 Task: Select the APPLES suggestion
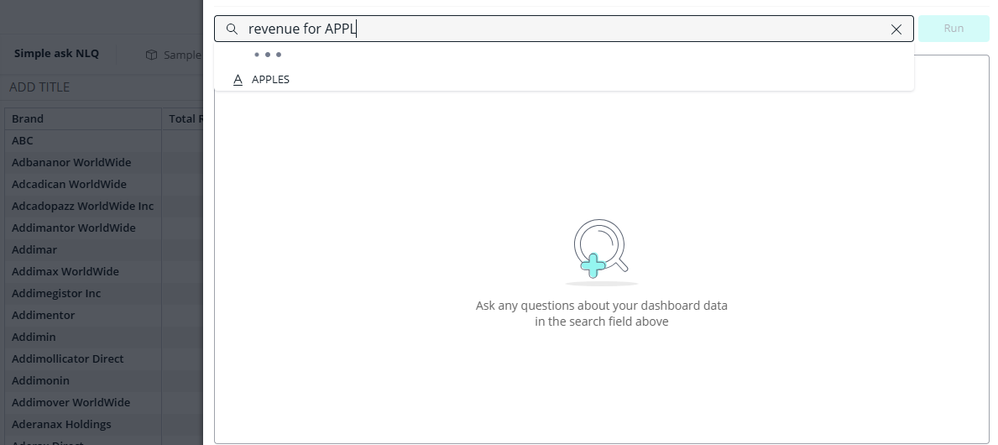[271, 79]
